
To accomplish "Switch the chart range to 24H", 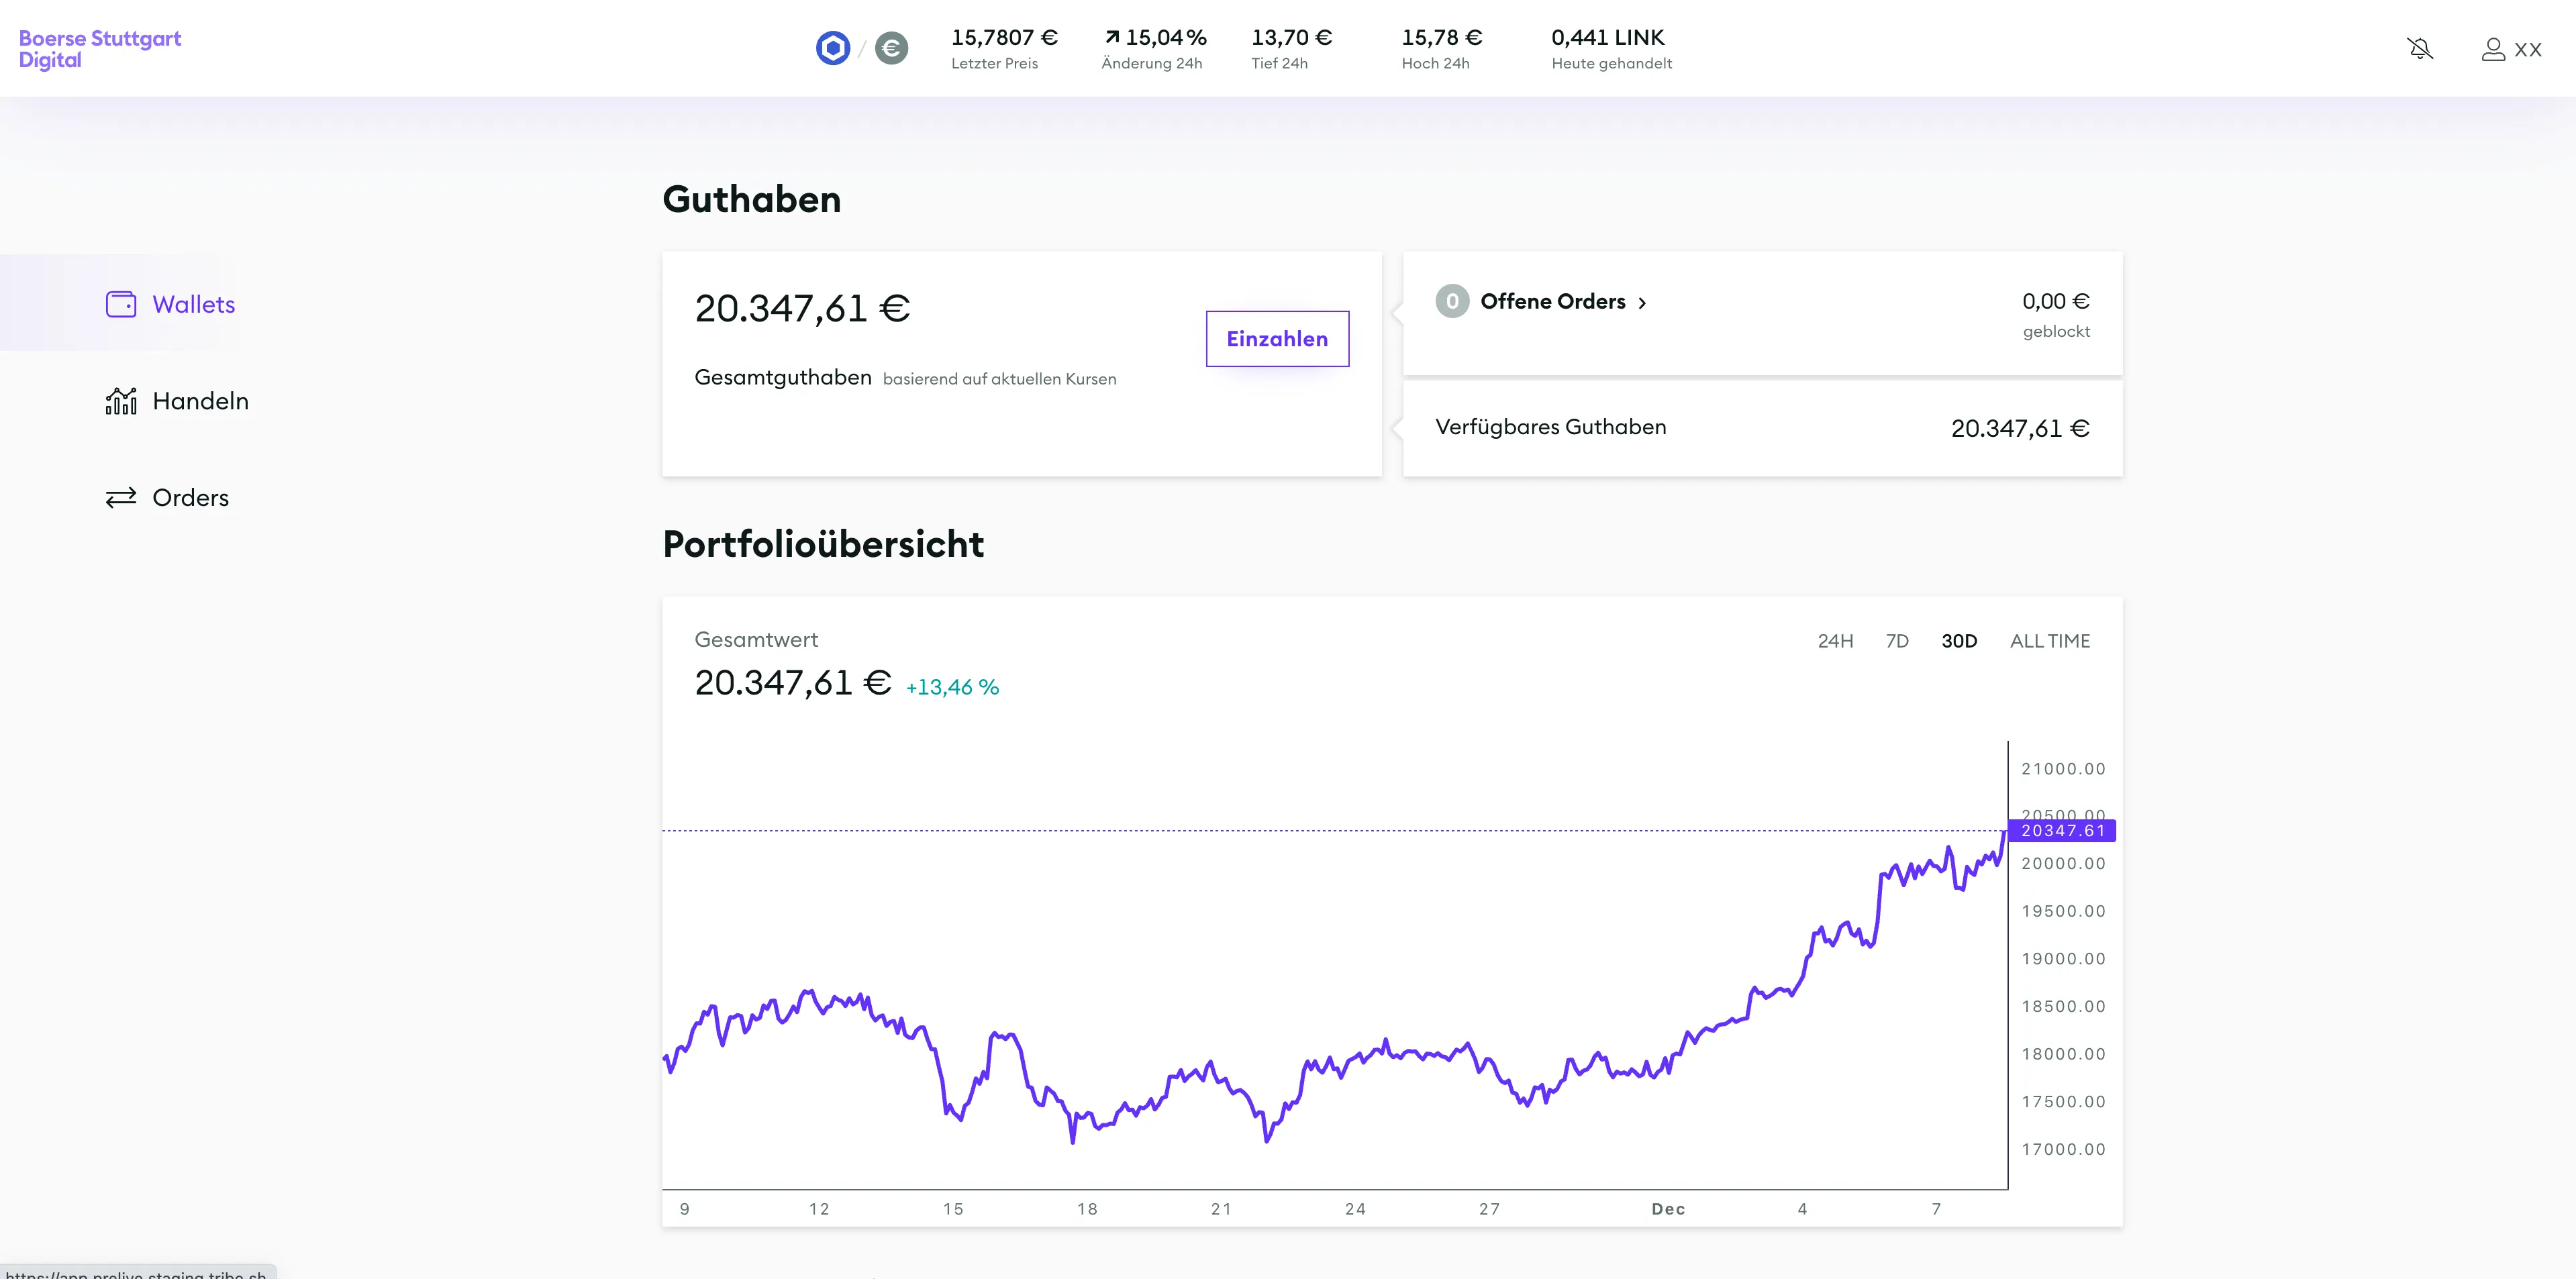I will [x=1836, y=641].
